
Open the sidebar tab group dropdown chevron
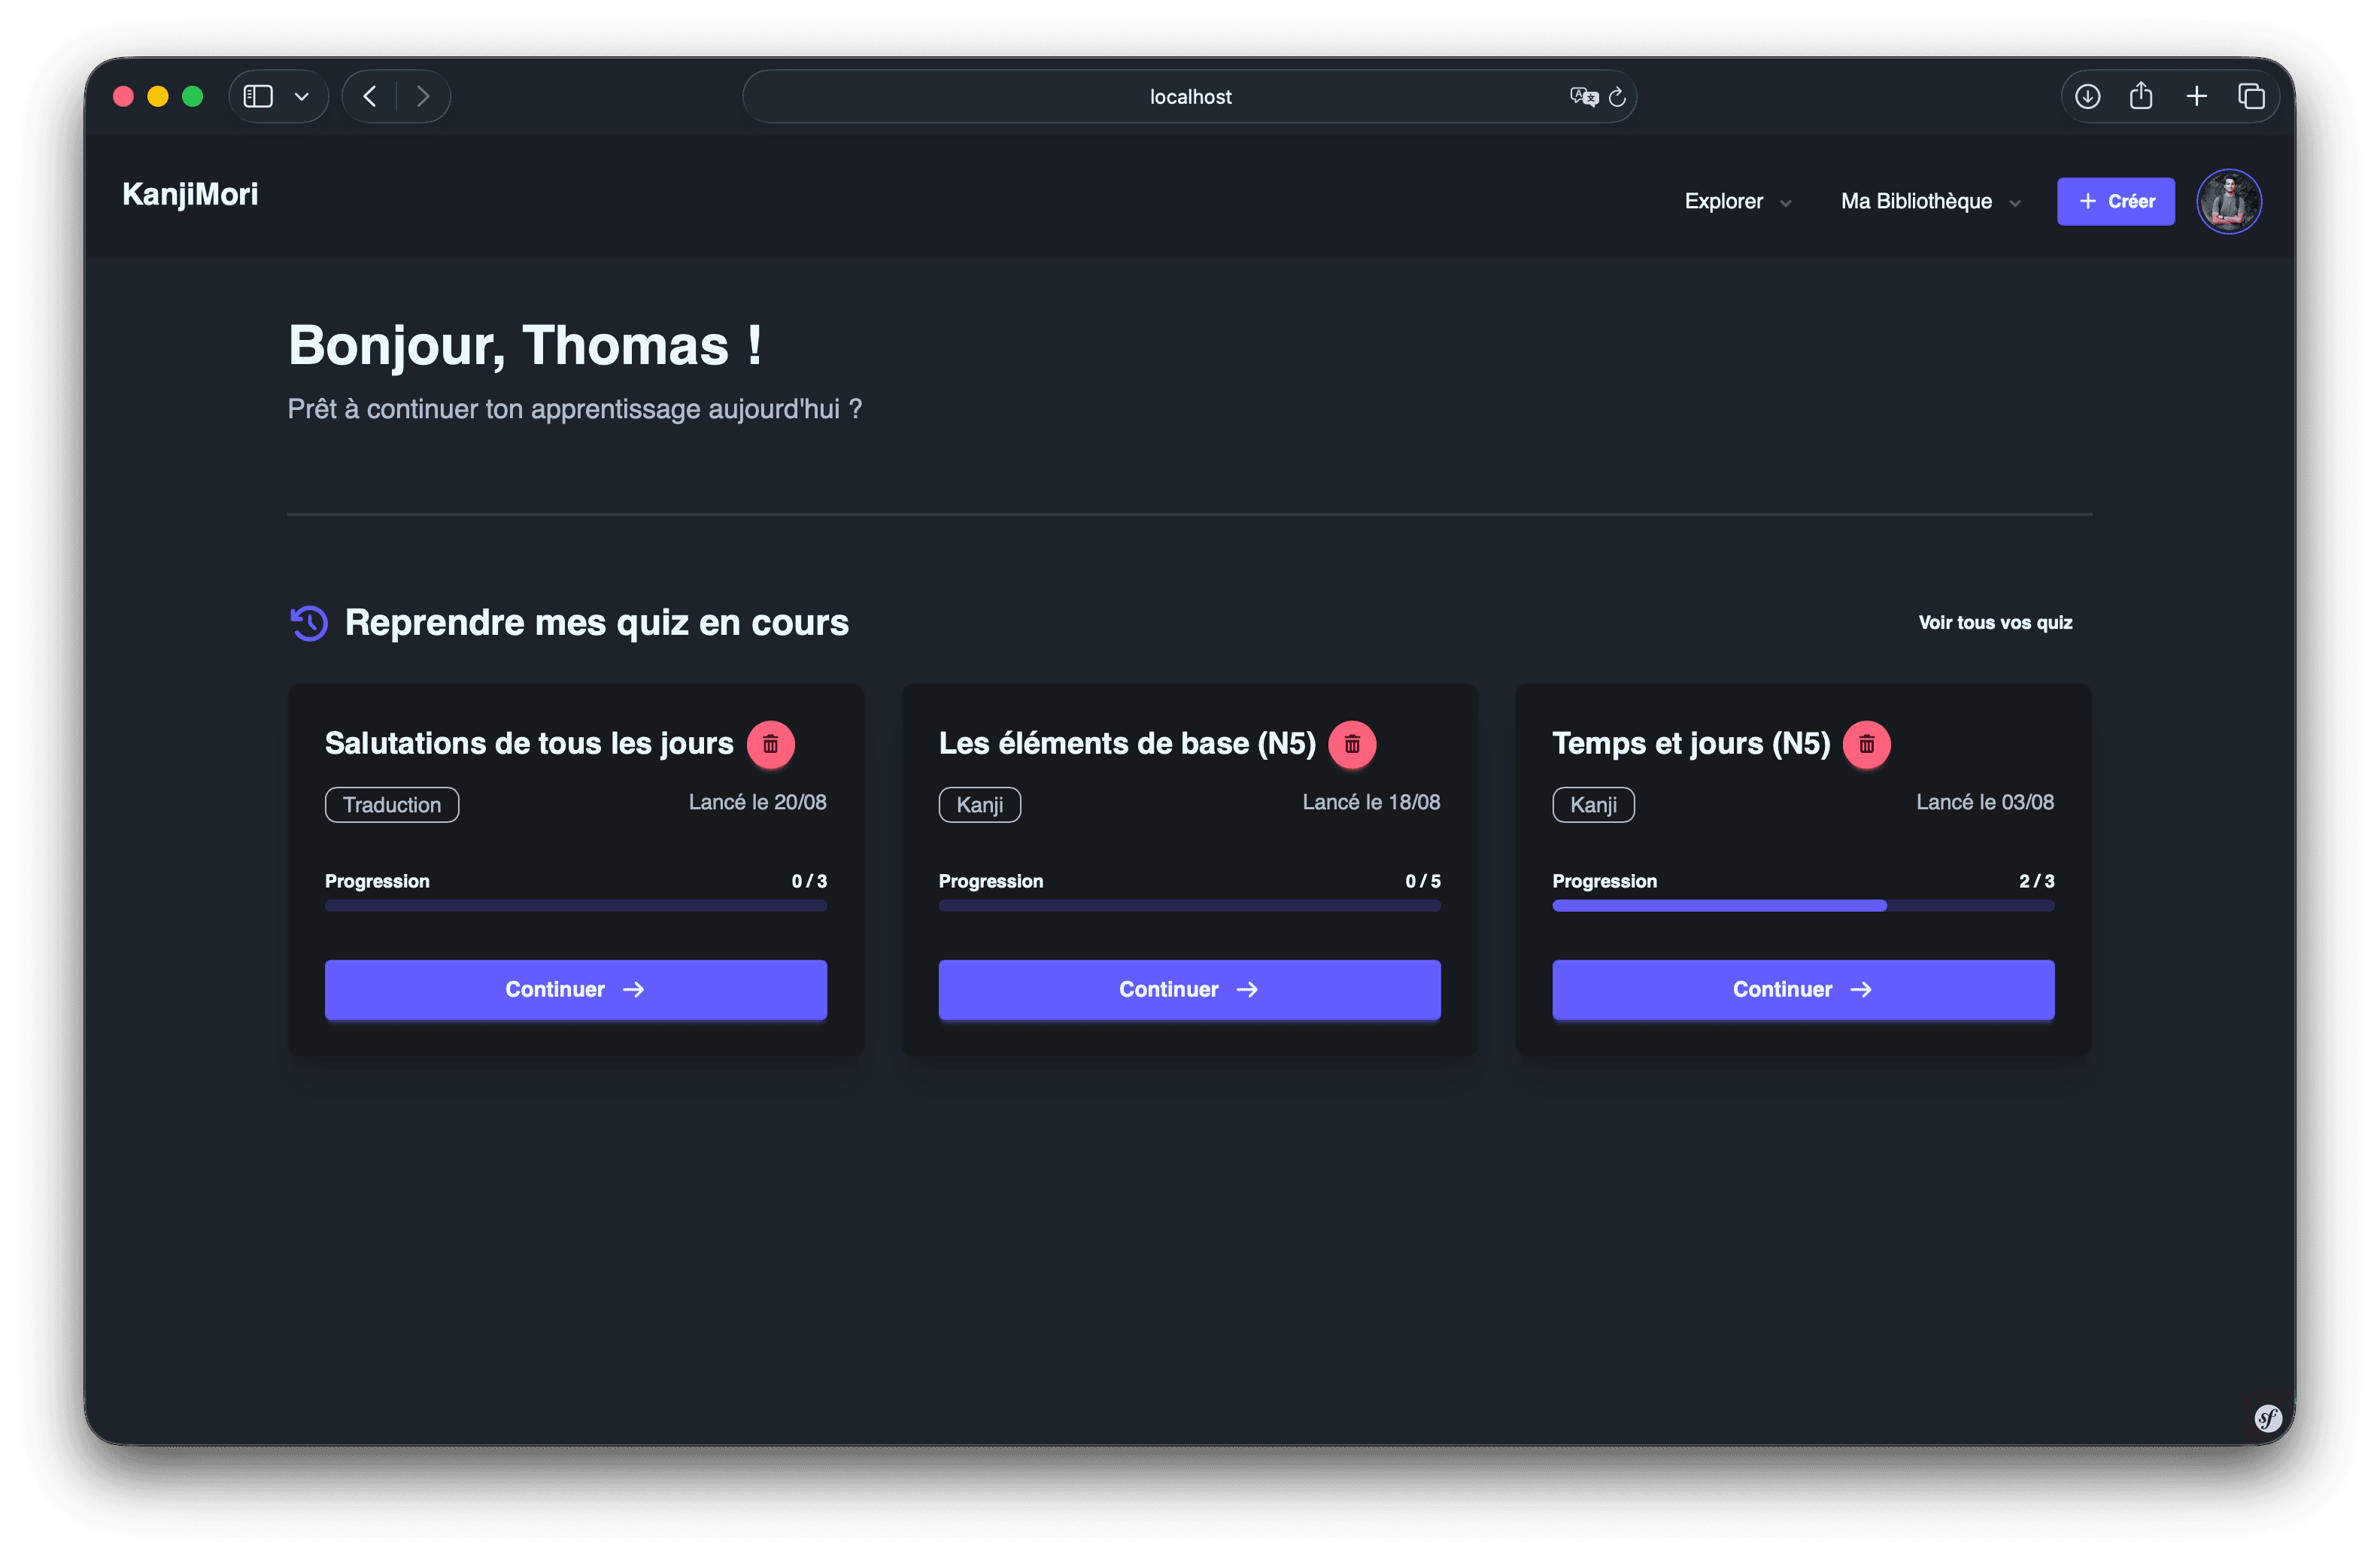click(x=301, y=96)
